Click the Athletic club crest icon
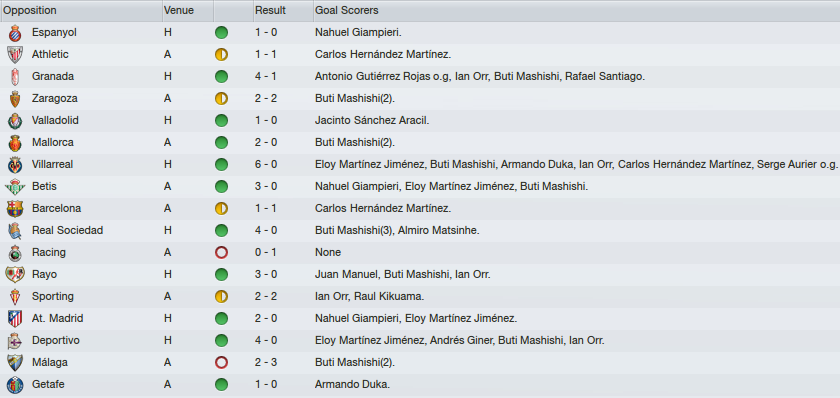This screenshot has width=840, height=398. coord(14,55)
